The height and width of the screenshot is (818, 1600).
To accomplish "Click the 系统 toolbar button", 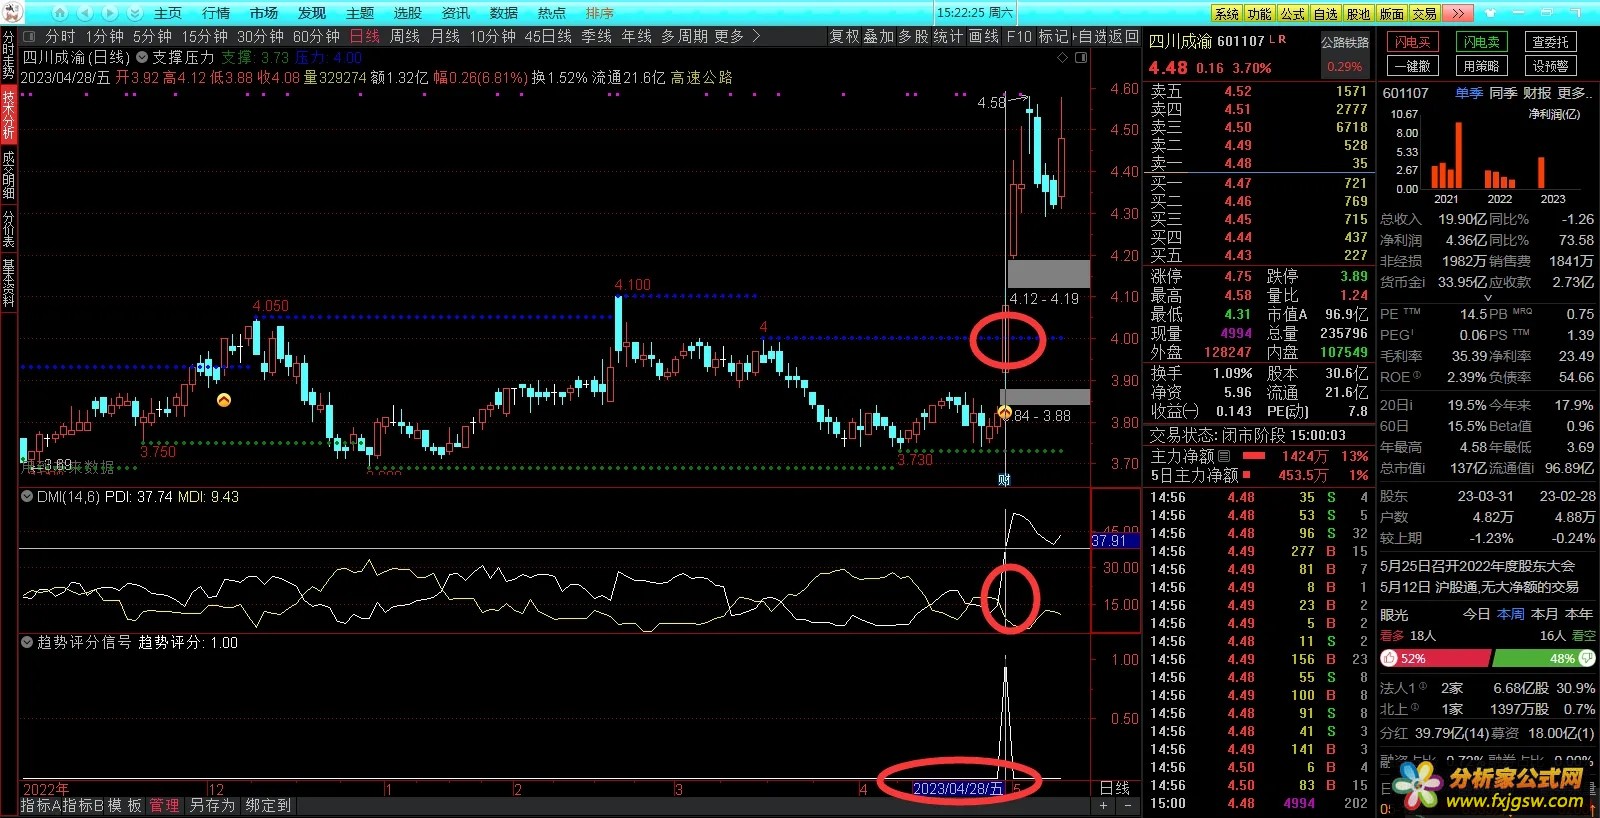I will tap(1227, 13).
